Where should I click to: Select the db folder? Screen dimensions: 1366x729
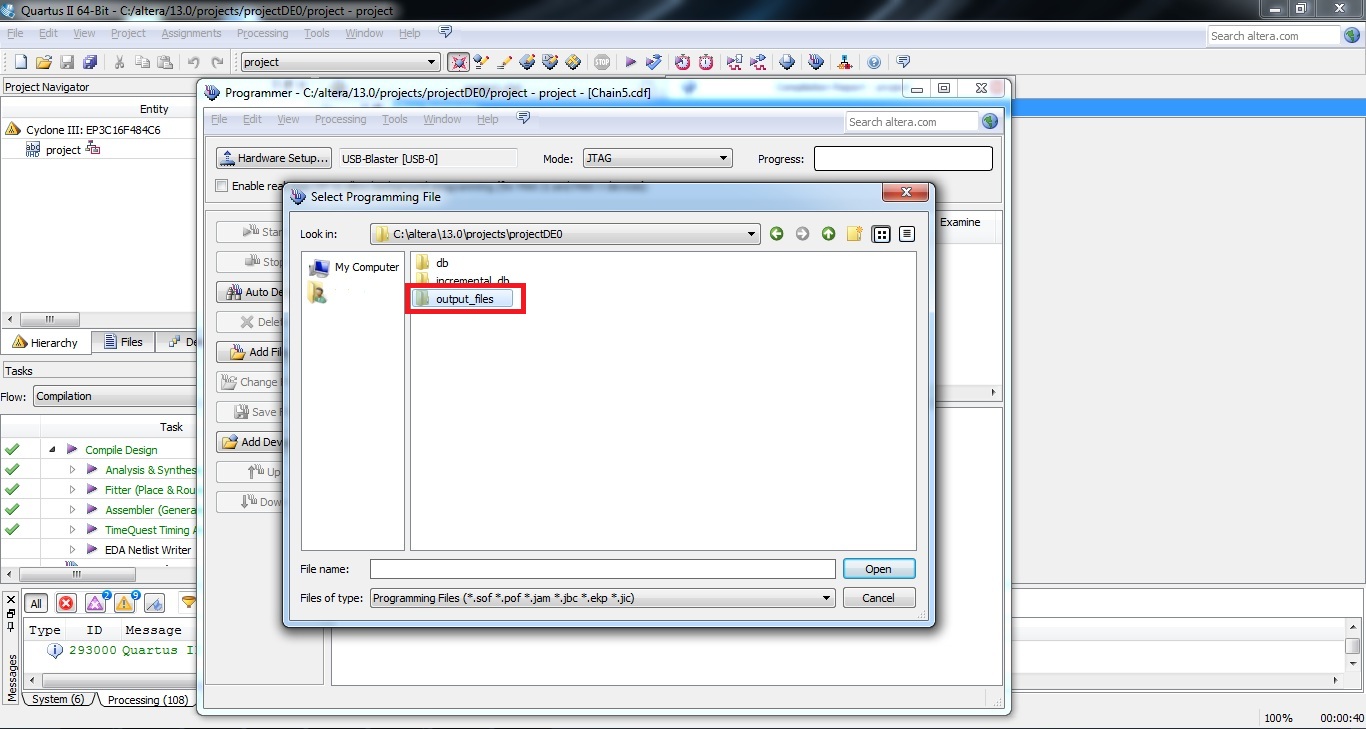click(433, 263)
